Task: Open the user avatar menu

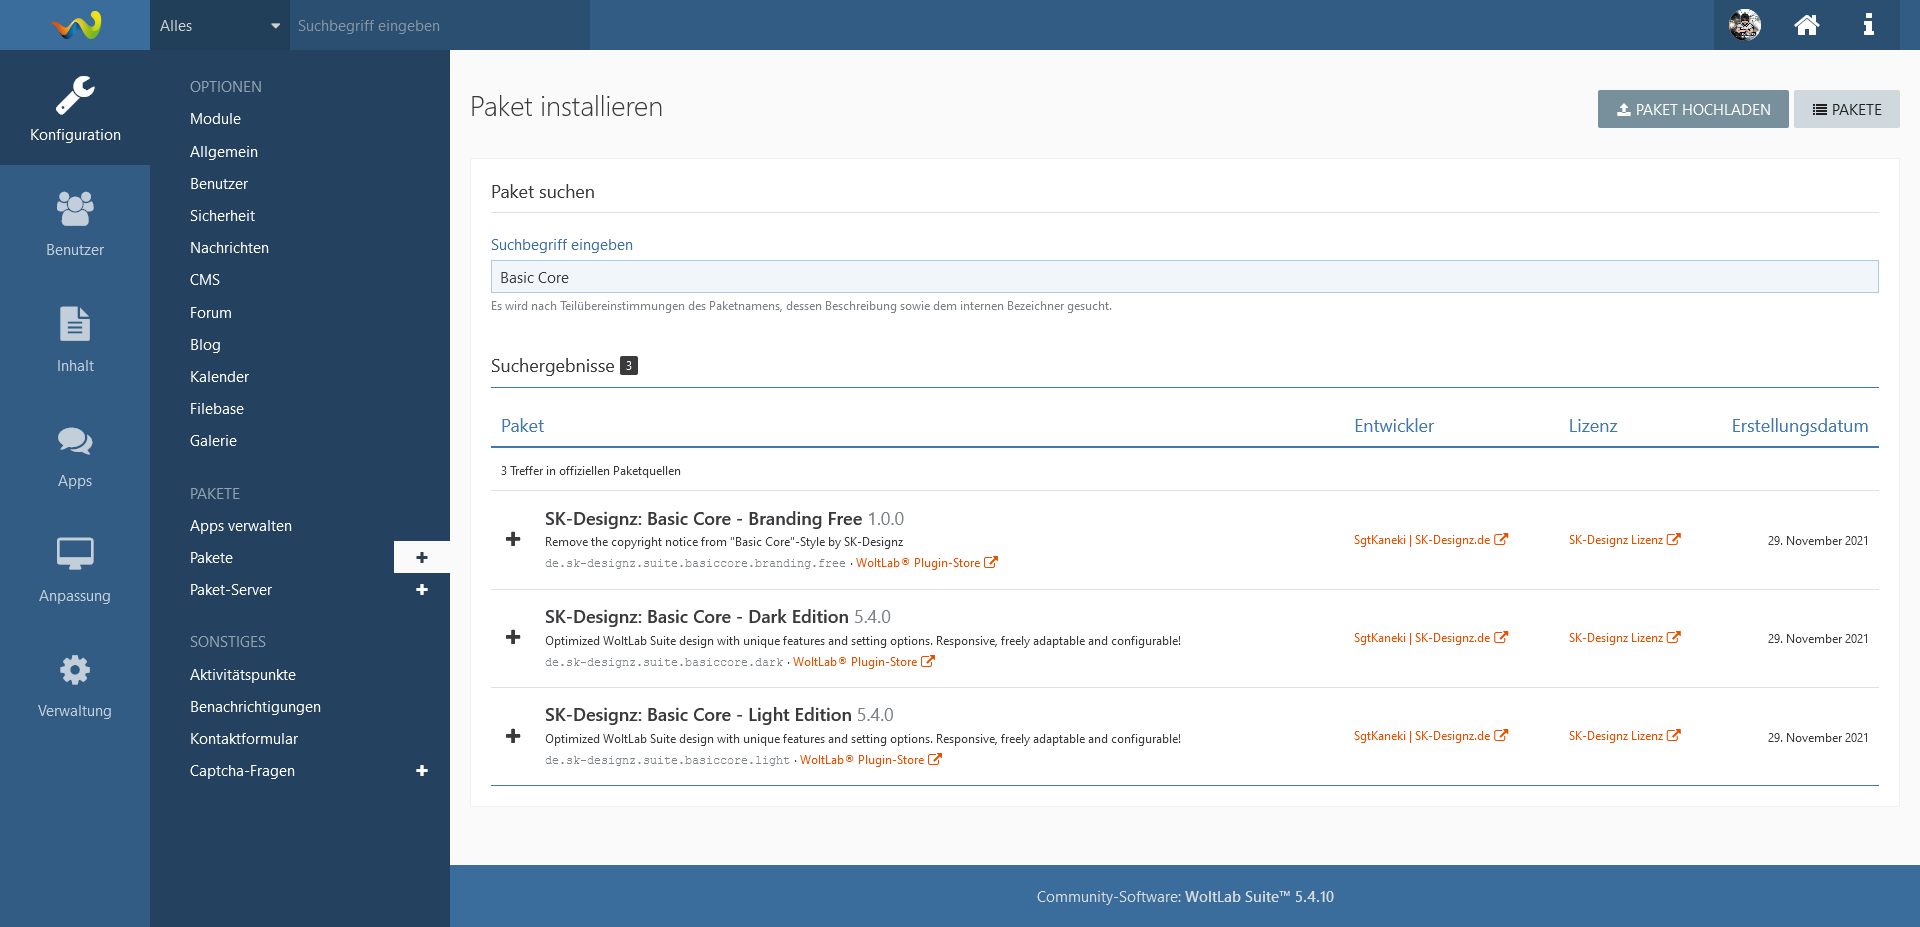Action: (x=1745, y=25)
